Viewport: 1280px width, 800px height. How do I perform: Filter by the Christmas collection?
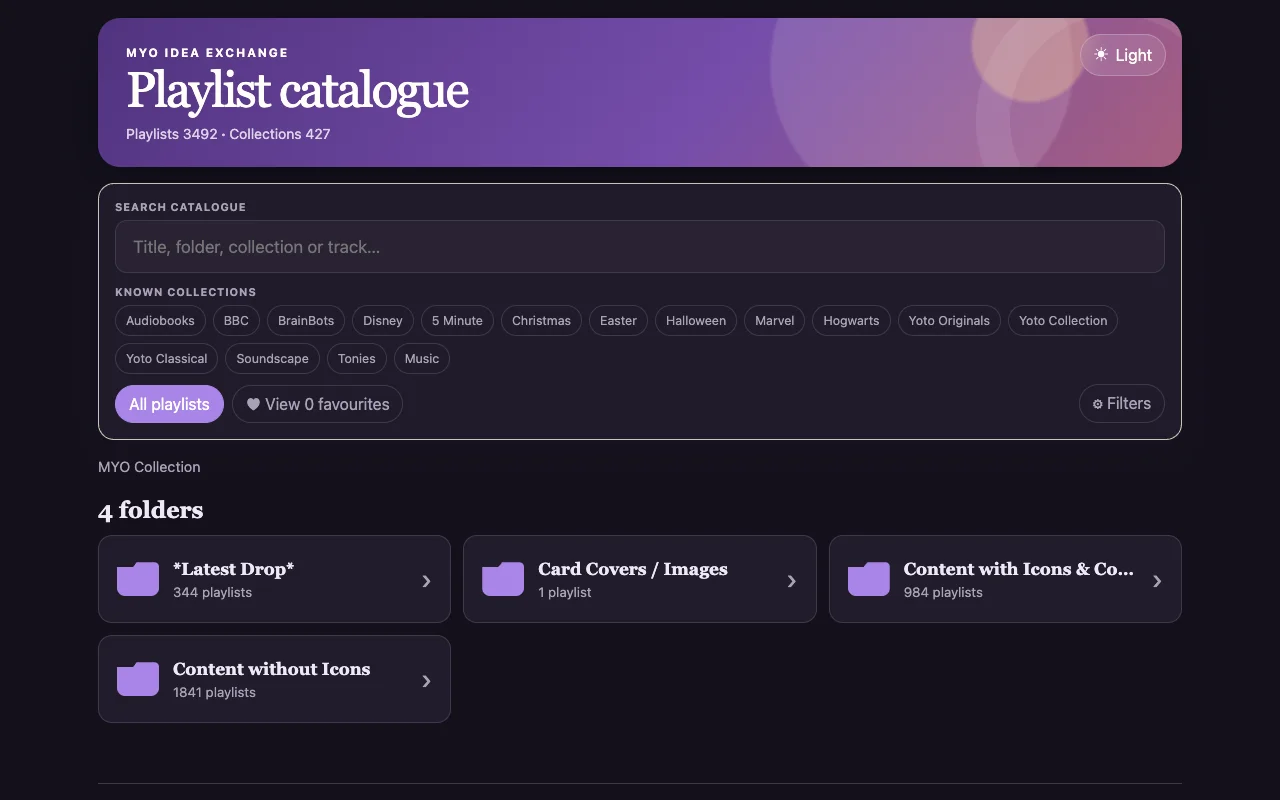point(541,321)
